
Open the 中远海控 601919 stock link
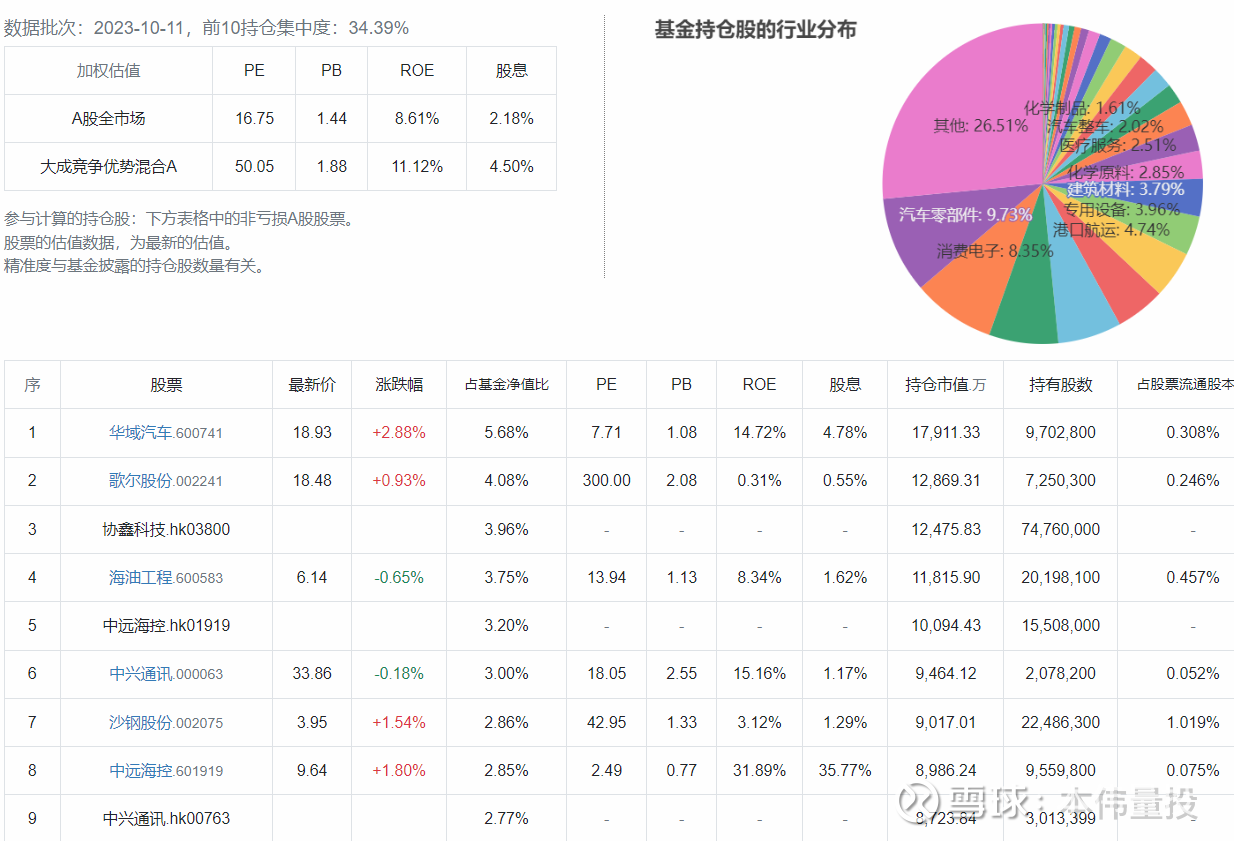(166, 771)
